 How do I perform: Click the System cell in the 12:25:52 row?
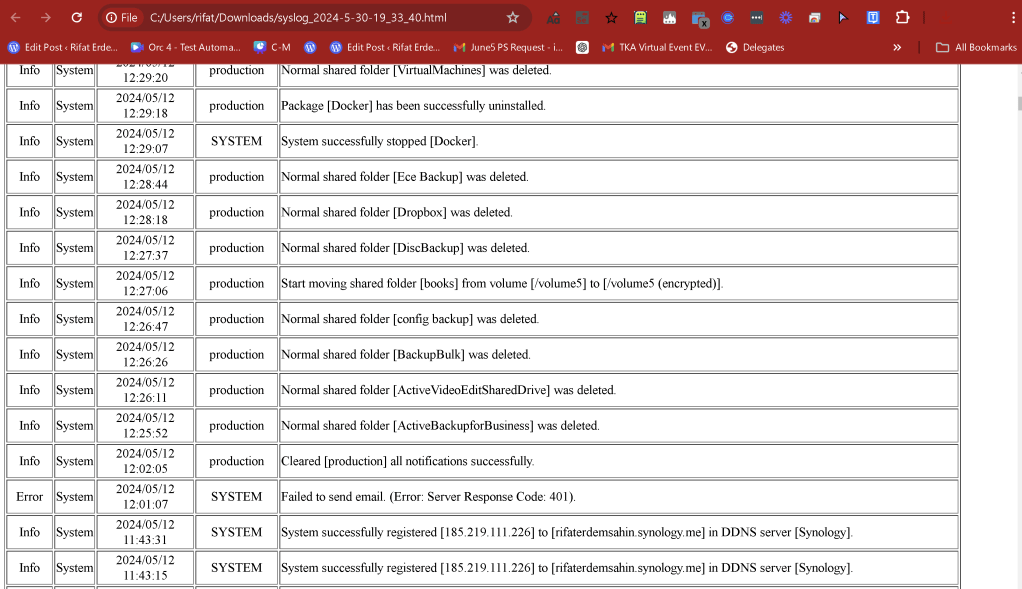coord(74,425)
